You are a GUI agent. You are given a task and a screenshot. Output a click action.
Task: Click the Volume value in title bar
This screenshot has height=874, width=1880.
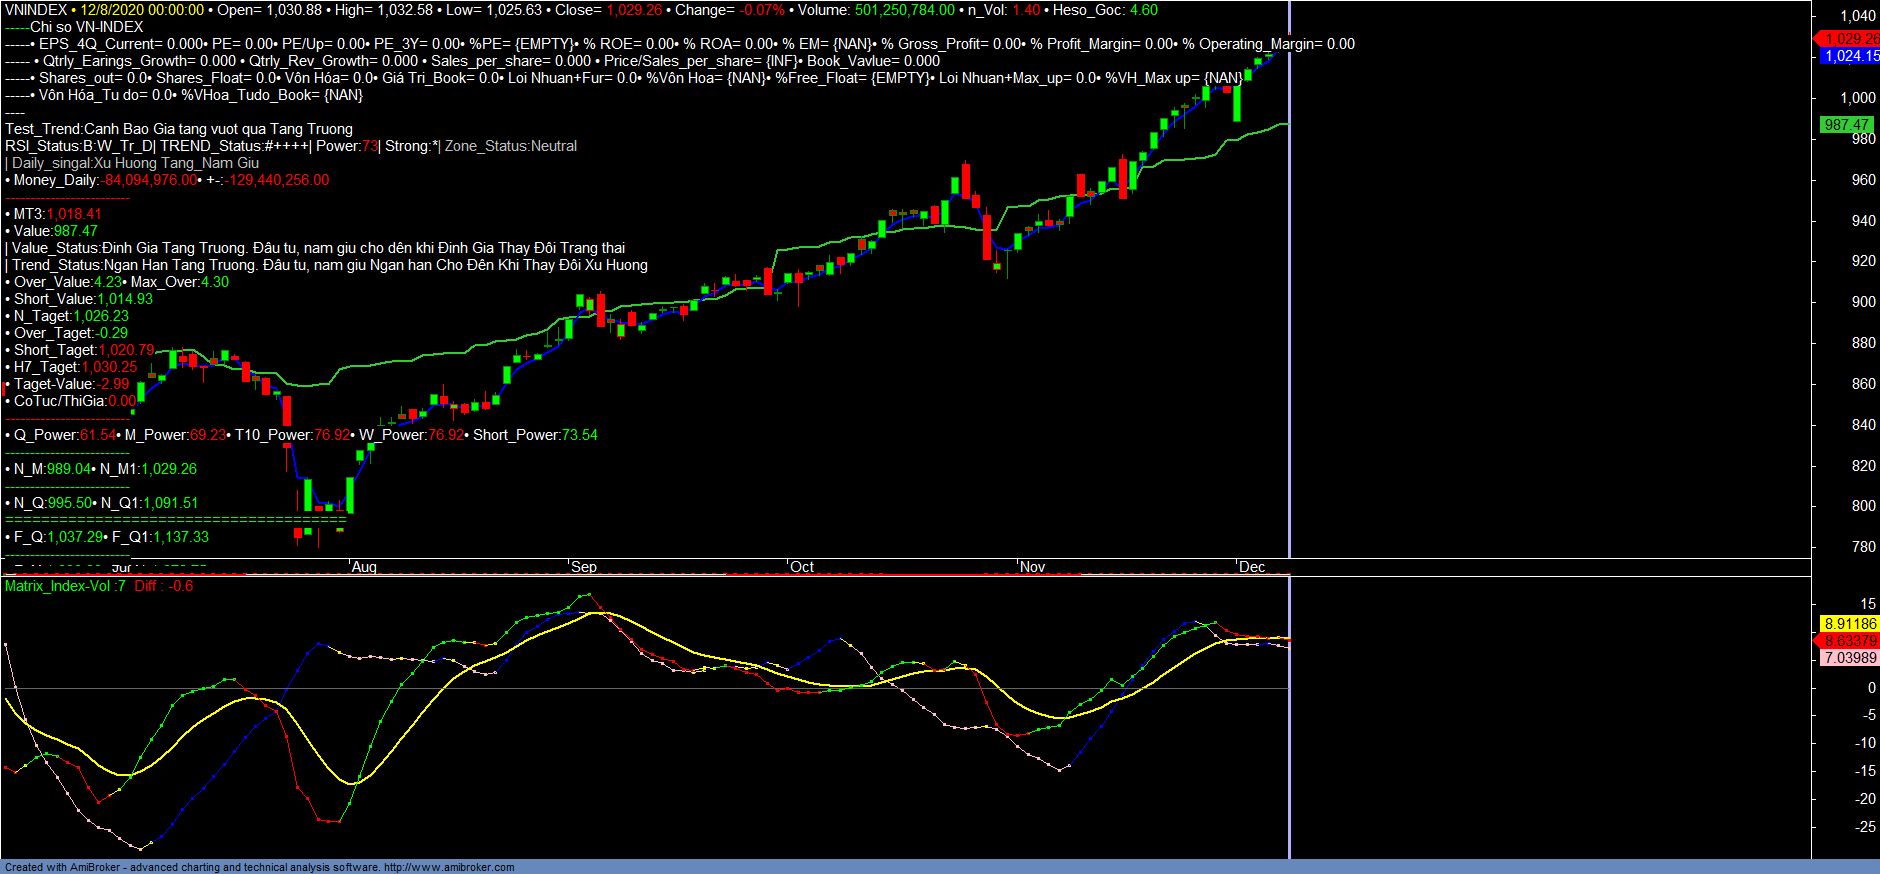click(904, 10)
